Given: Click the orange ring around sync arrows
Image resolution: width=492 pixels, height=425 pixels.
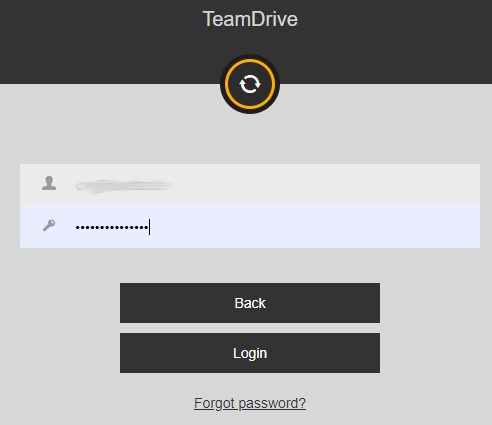Looking at the screenshot, I should [x=250, y=84].
